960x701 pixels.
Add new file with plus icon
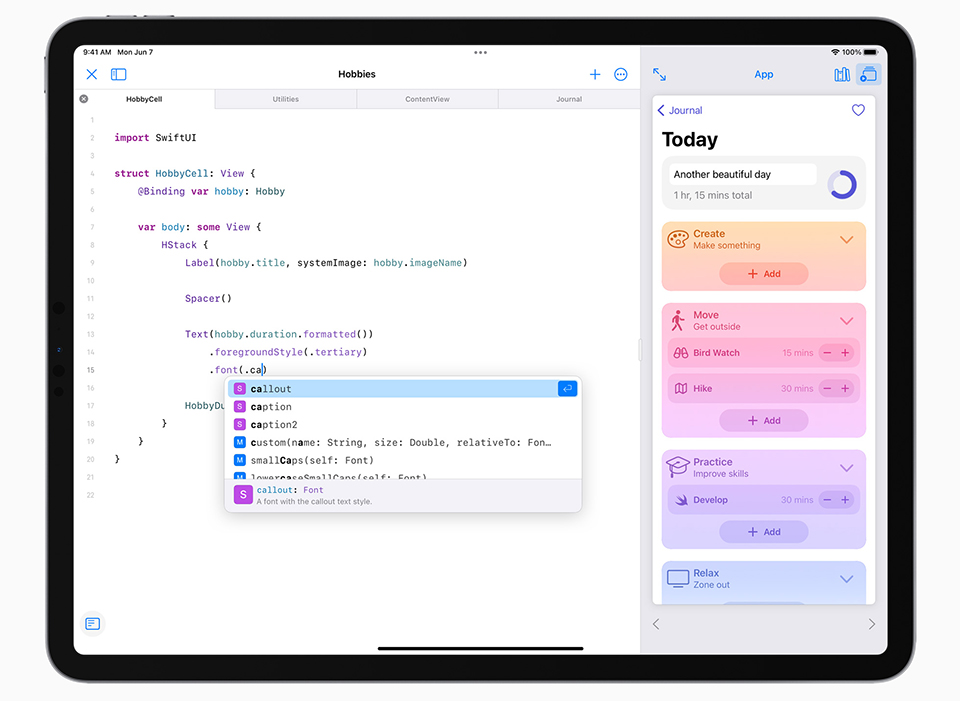pos(595,75)
